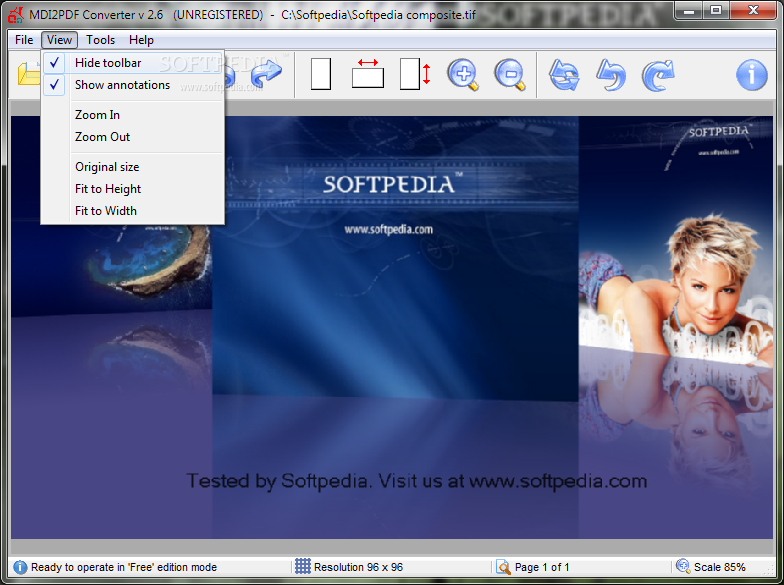The width and height of the screenshot is (784, 585).
Task: Click the flip/rotate 180 icon
Action: coord(564,75)
